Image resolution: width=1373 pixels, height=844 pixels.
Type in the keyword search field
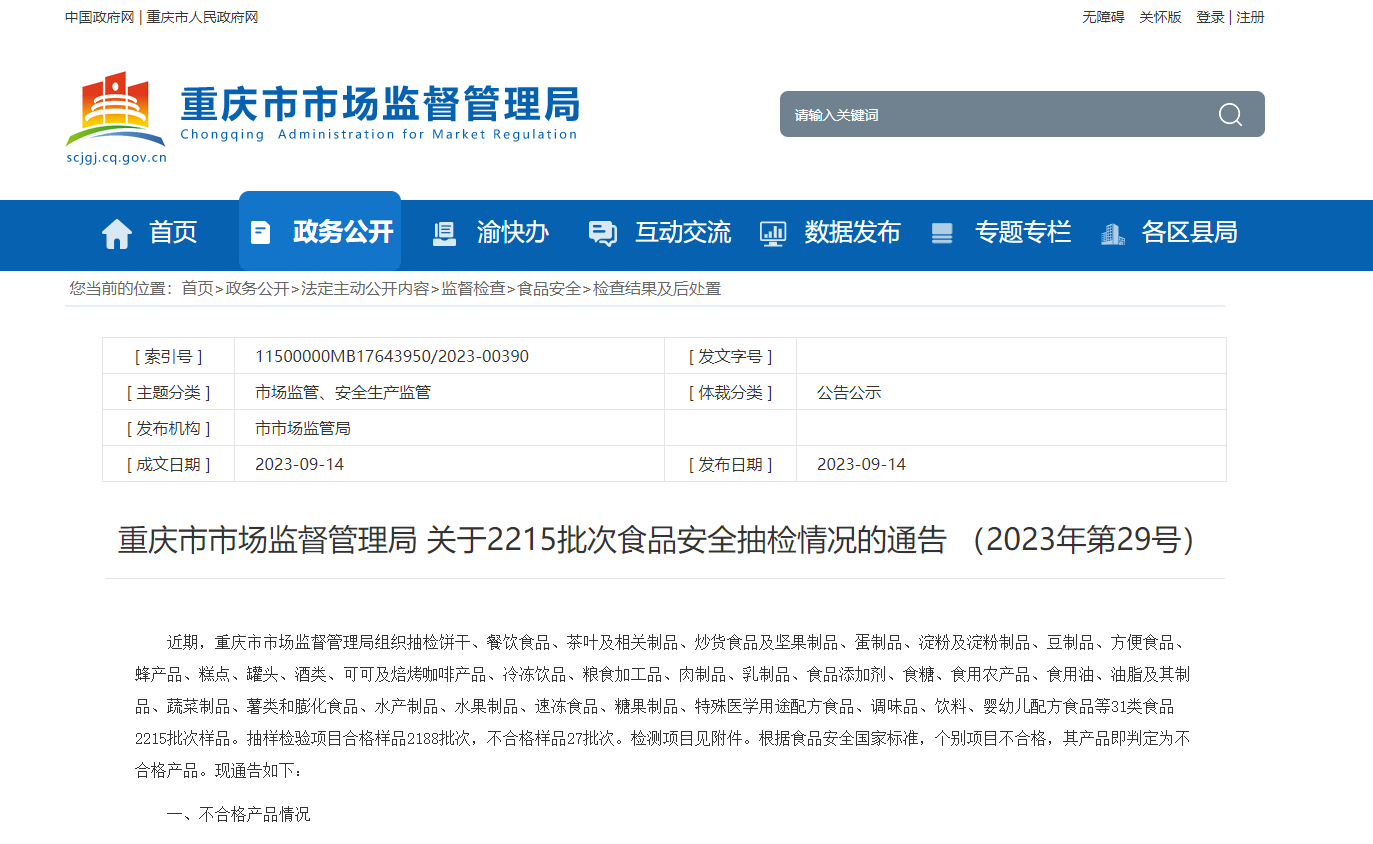(990, 115)
